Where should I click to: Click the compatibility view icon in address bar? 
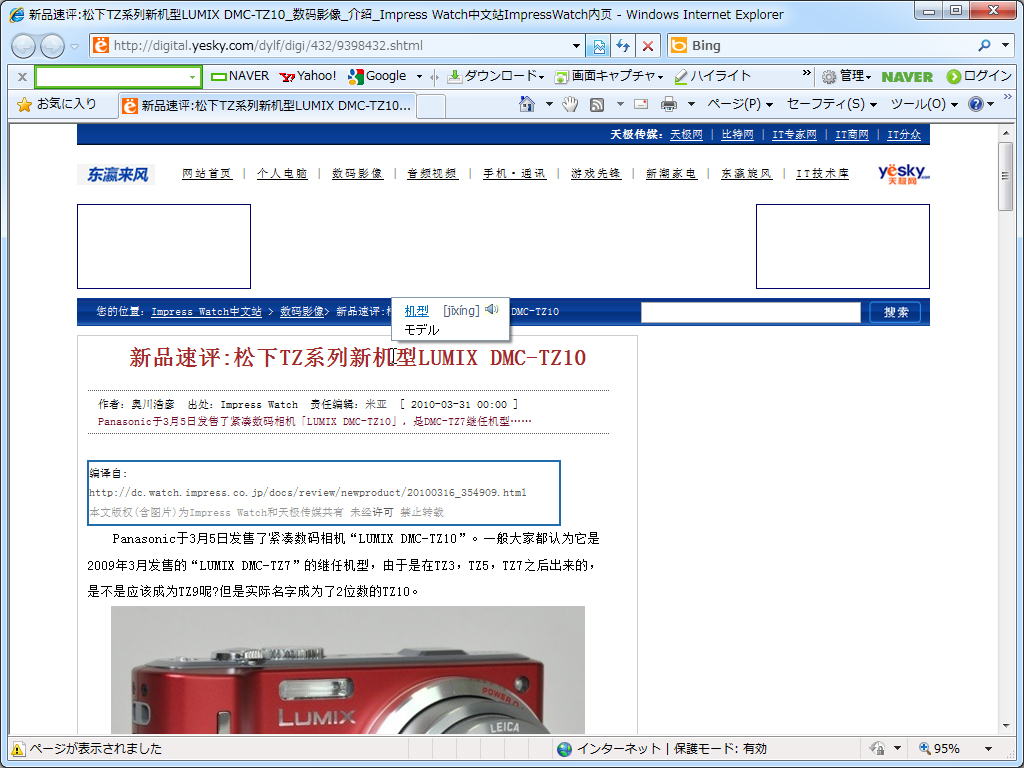pos(598,46)
